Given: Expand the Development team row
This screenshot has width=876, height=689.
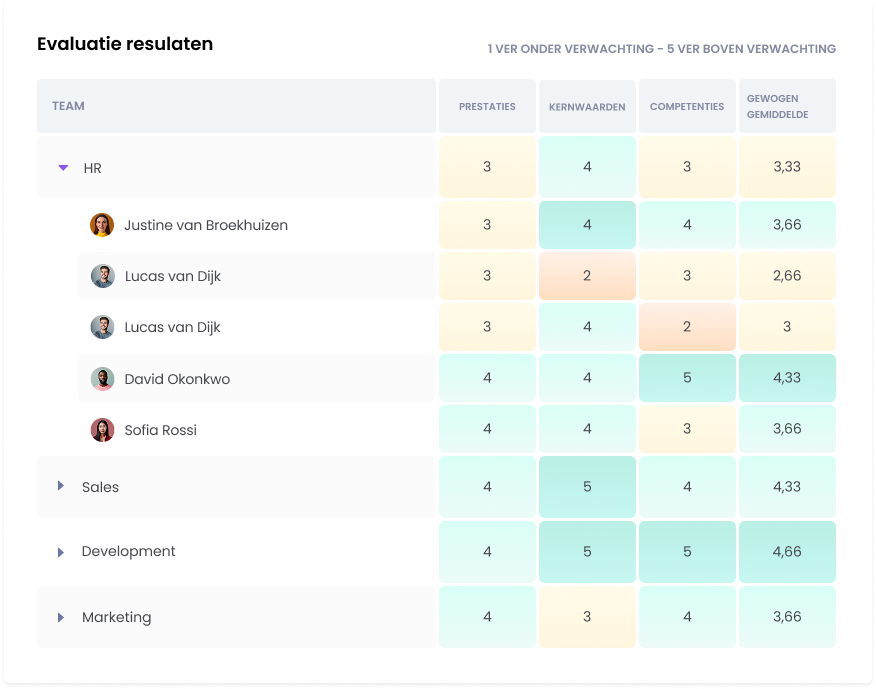Looking at the screenshot, I should (61, 552).
